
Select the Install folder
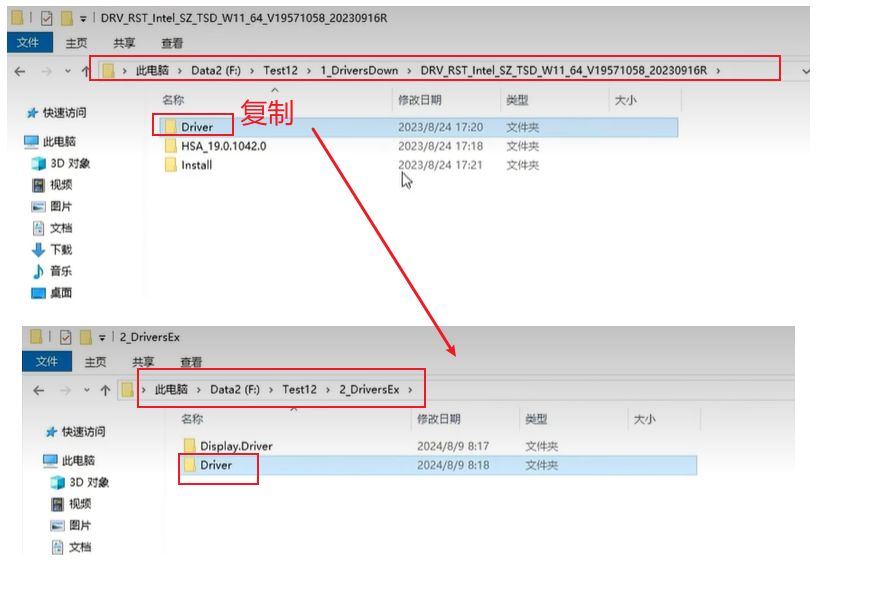coord(196,165)
